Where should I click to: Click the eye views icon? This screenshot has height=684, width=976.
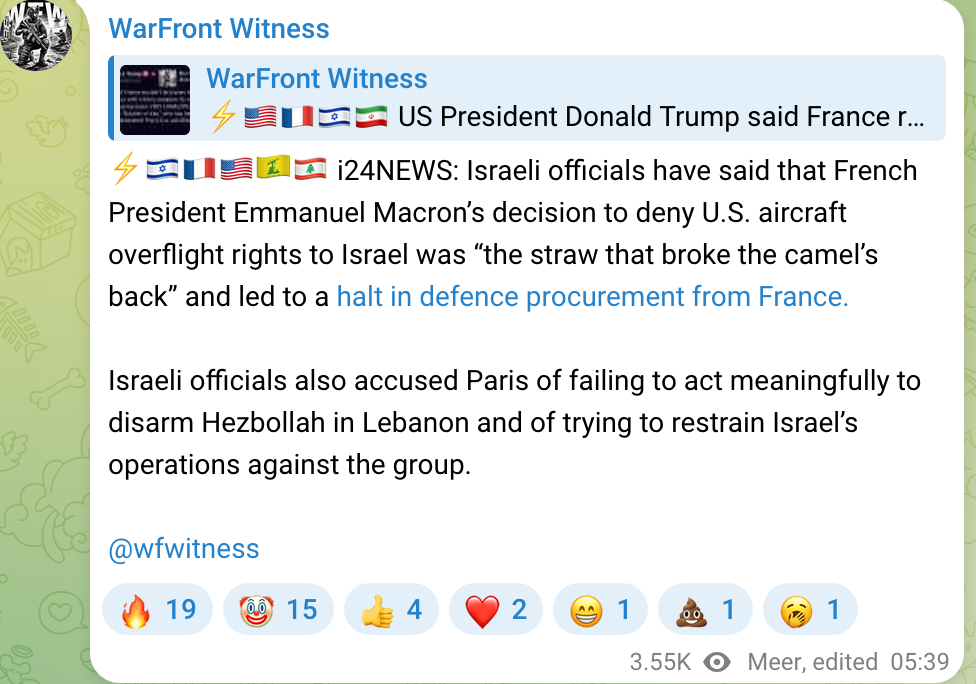point(716,662)
